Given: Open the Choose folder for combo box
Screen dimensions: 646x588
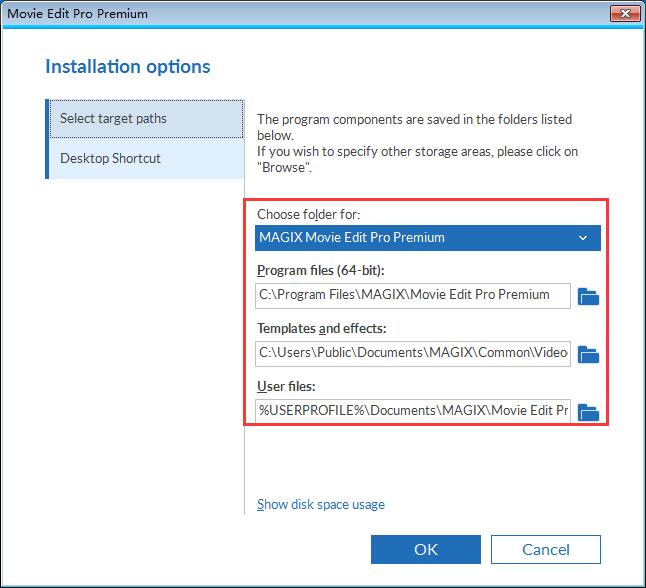Looking at the screenshot, I should click(x=428, y=238).
